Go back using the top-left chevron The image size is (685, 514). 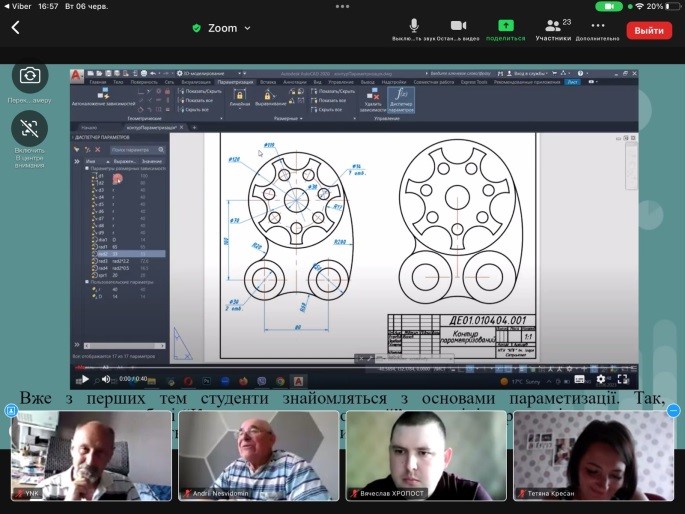[15, 28]
